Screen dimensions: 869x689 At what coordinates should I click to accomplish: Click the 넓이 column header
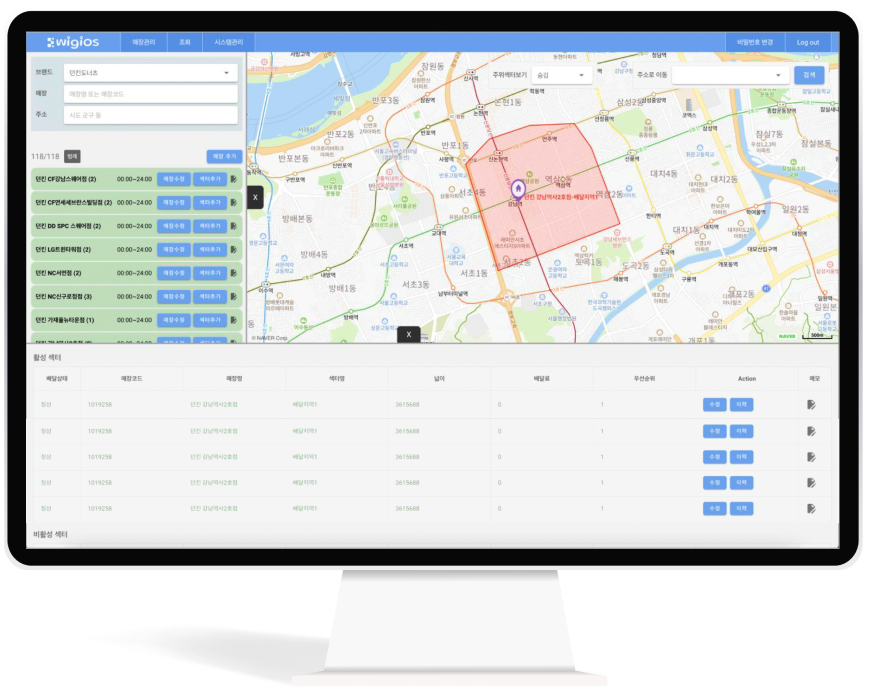click(x=439, y=379)
